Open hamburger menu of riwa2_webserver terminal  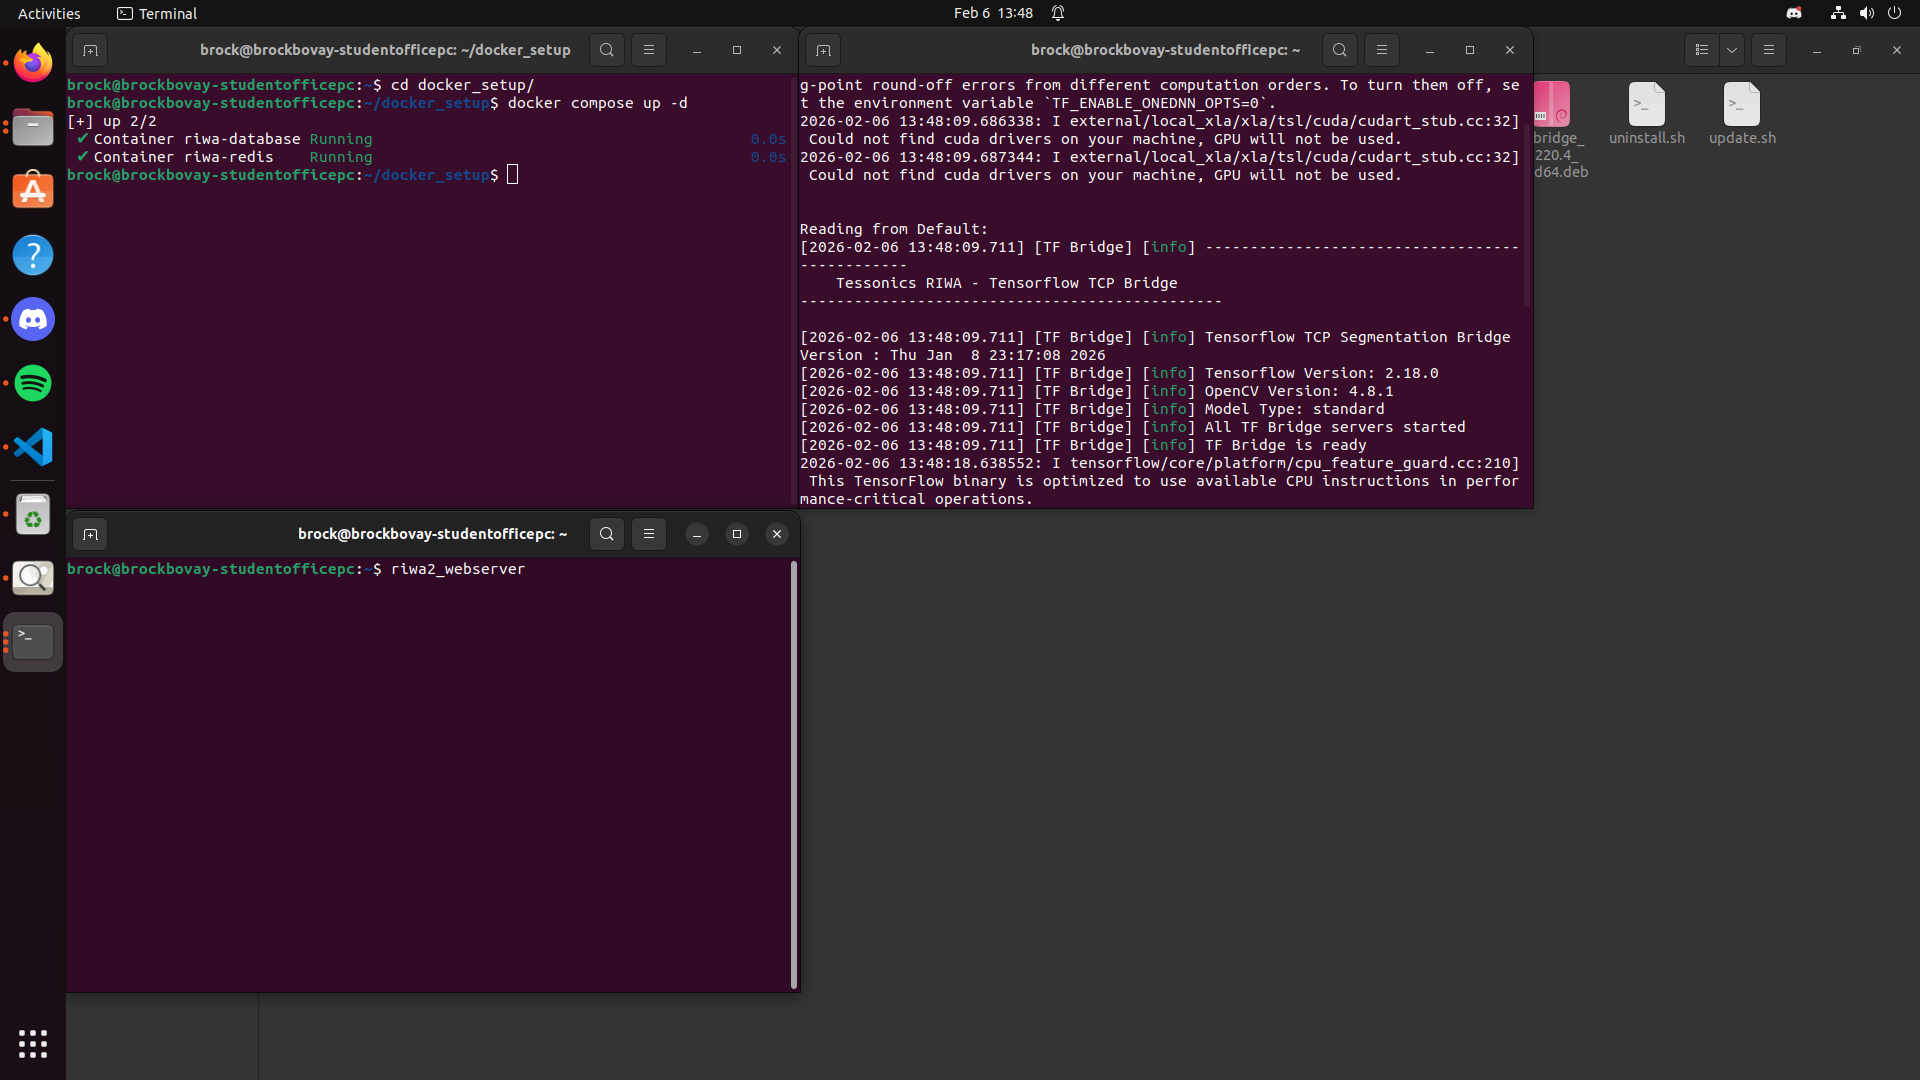[x=649, y=534]
